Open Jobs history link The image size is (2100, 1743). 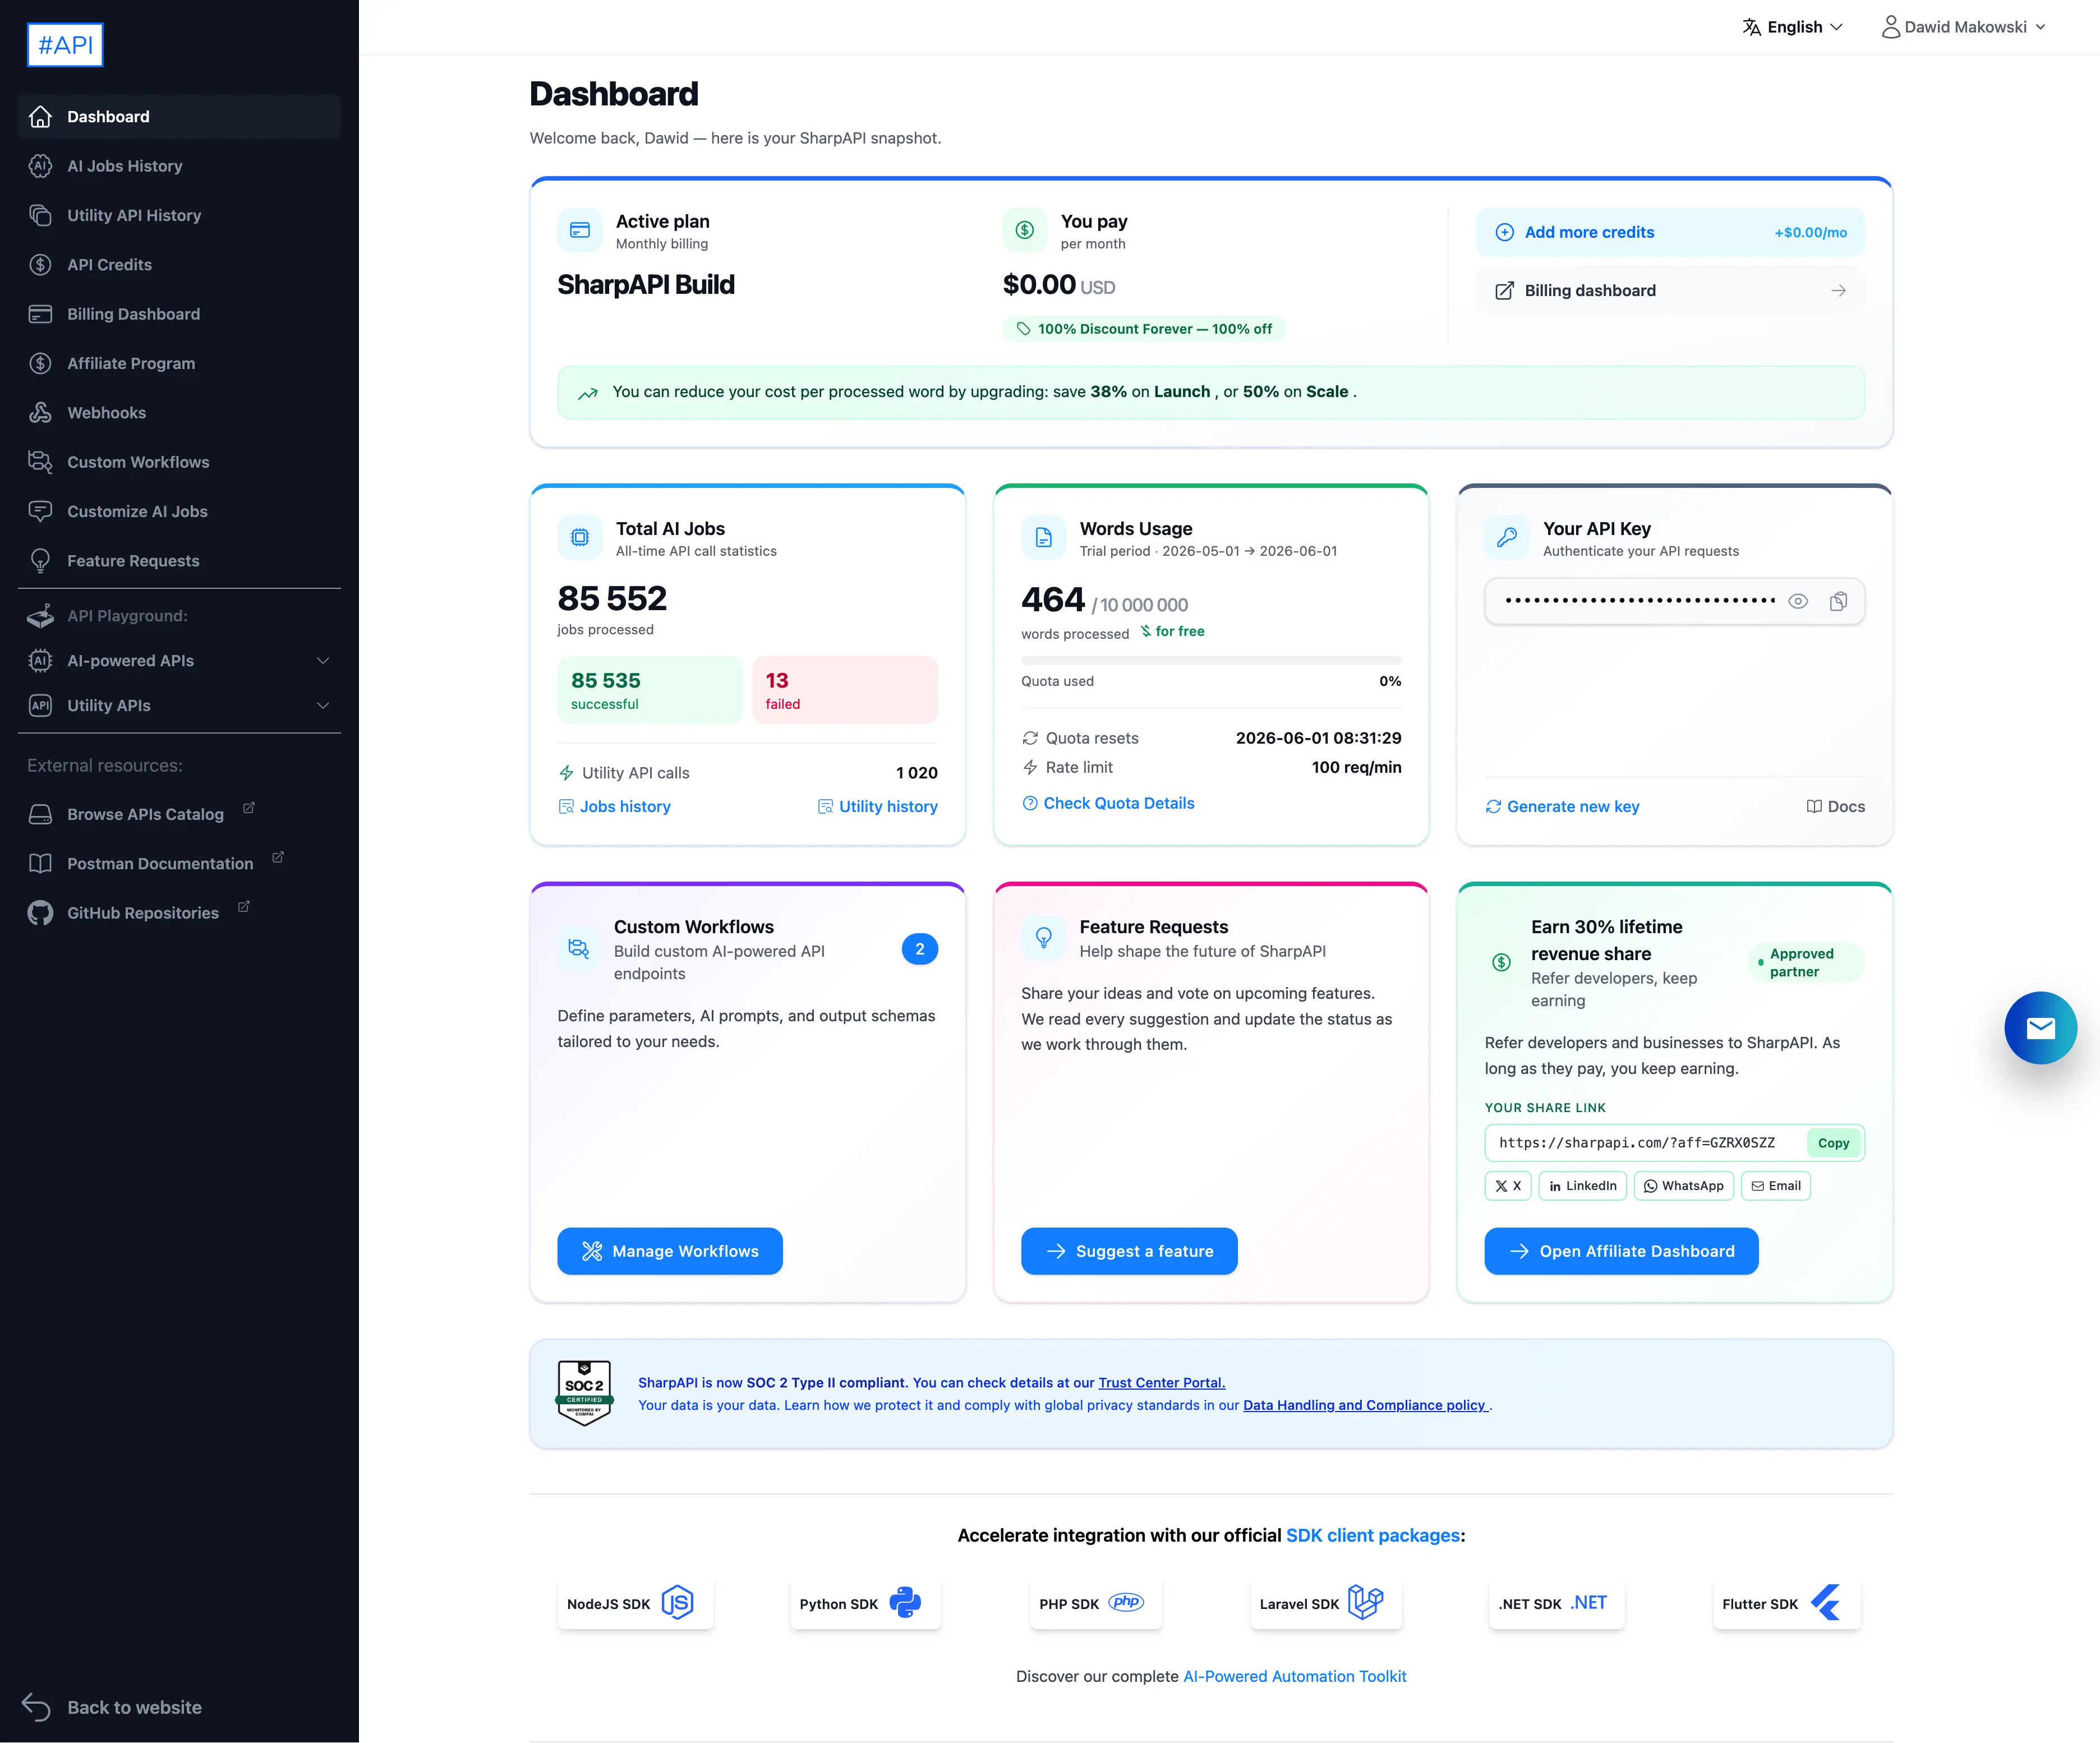pos(614,807)
